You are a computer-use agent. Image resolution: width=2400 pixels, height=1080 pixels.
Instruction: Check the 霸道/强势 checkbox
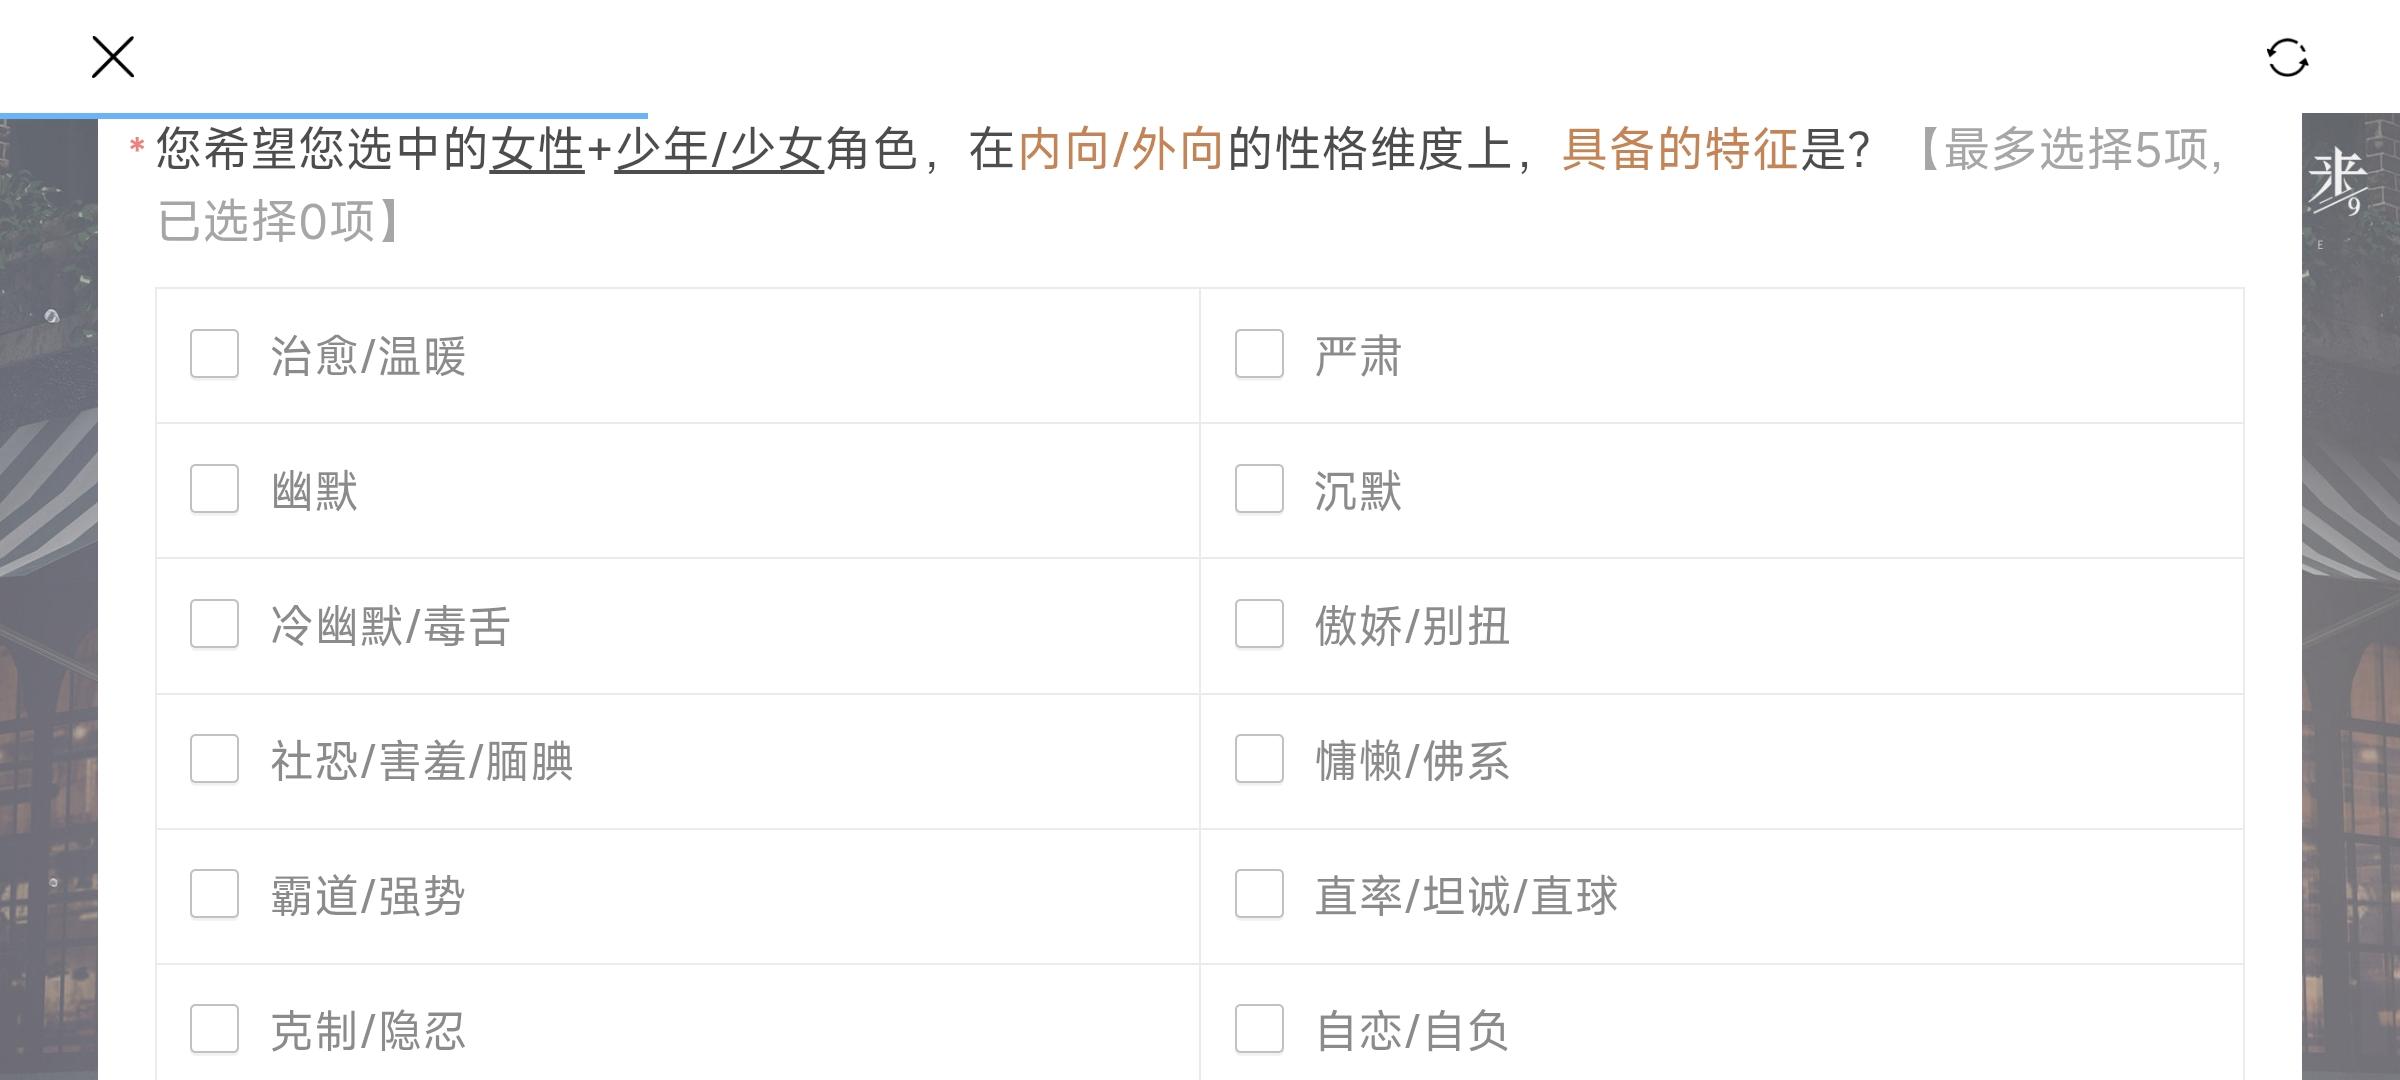(x=214, y=894)
